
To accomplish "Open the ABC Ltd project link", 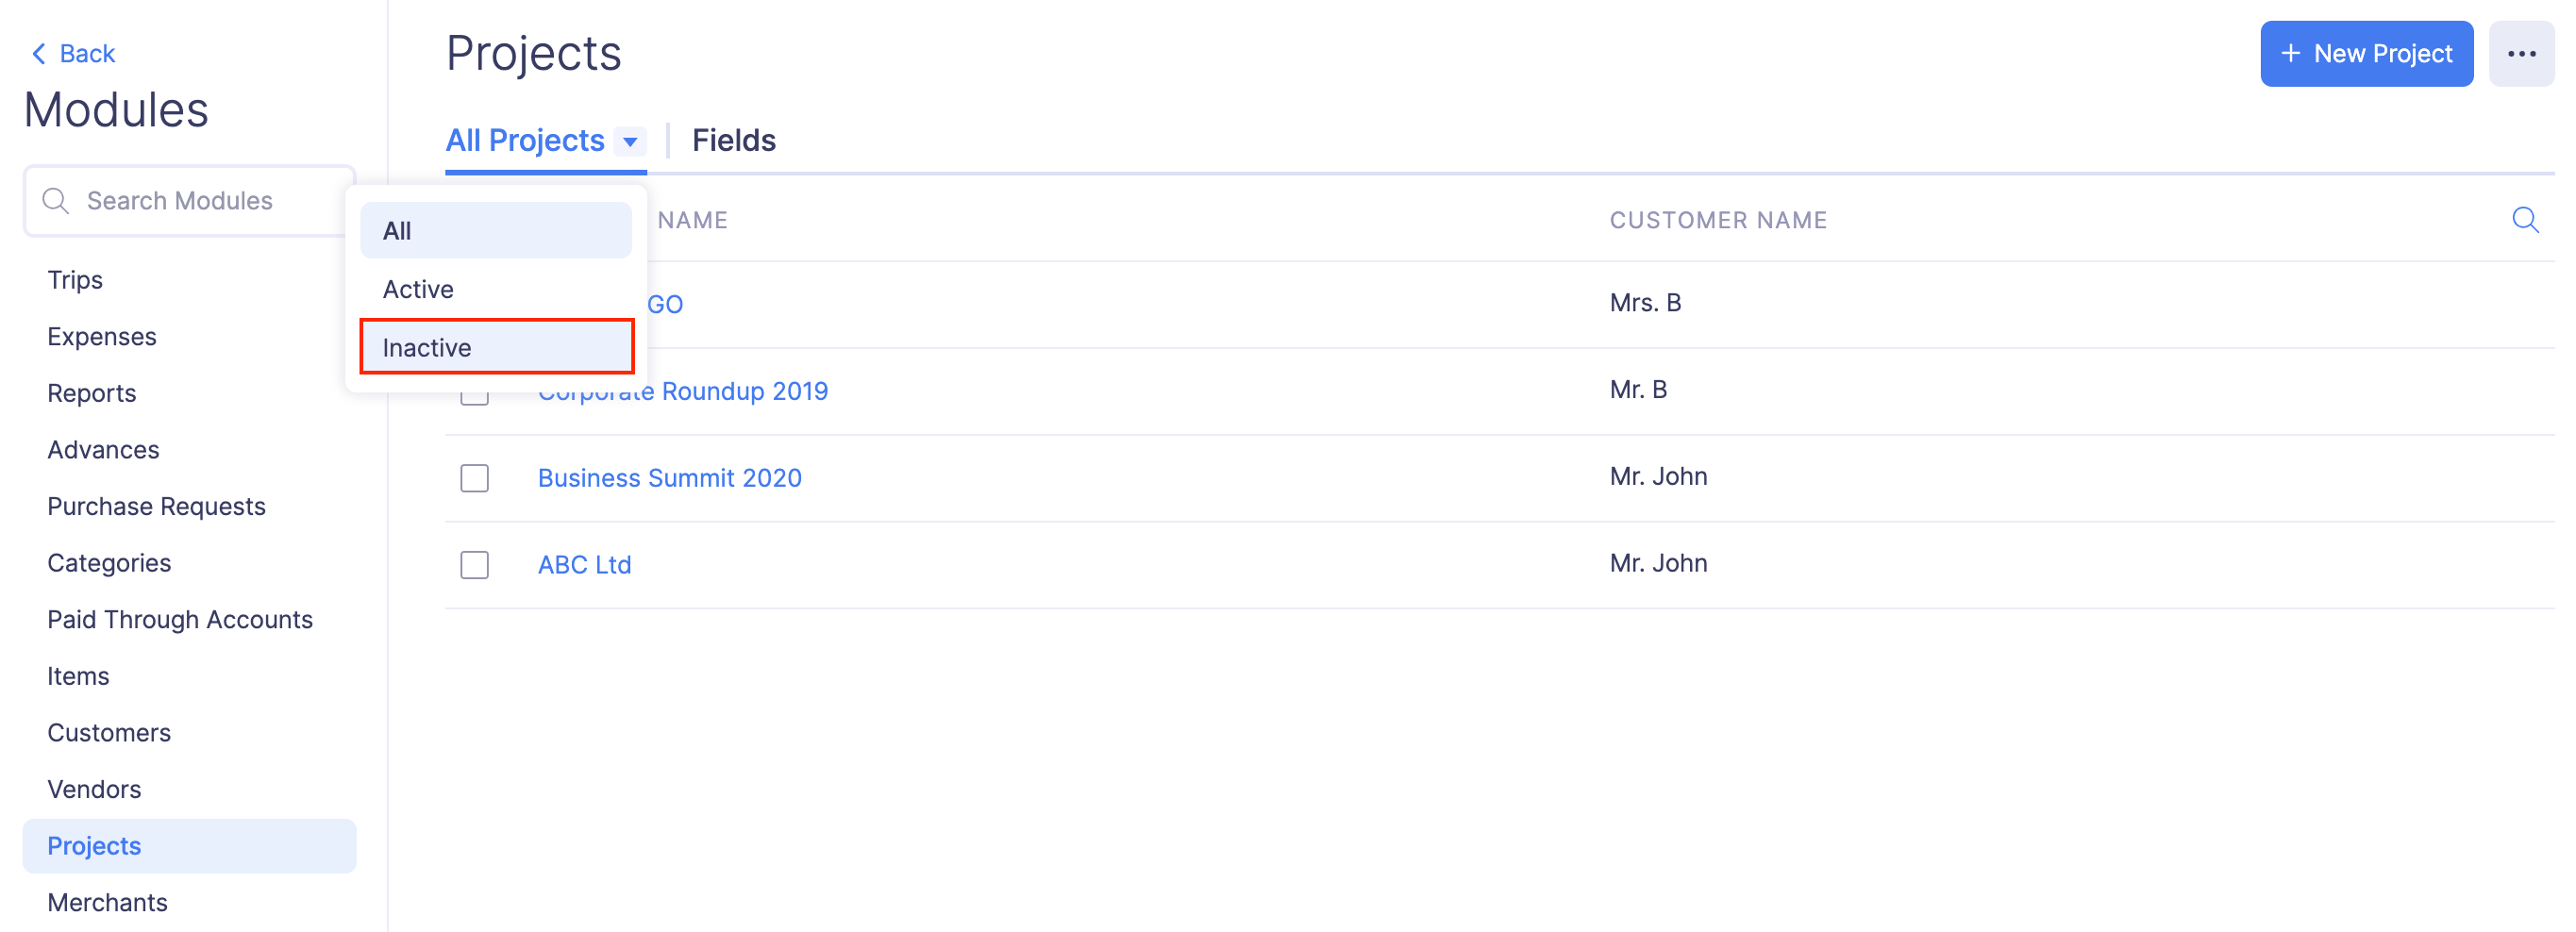I will [584, 565].
